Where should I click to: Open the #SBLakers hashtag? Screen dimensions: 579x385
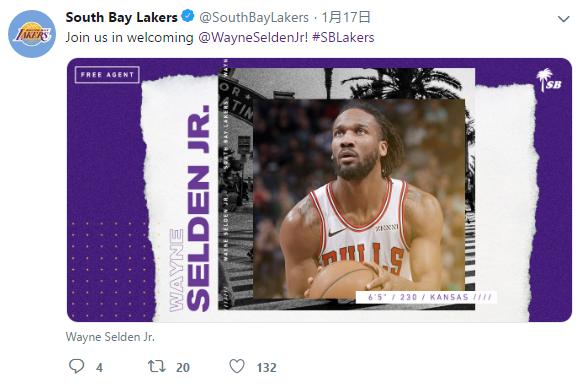[x=343, y=37]
